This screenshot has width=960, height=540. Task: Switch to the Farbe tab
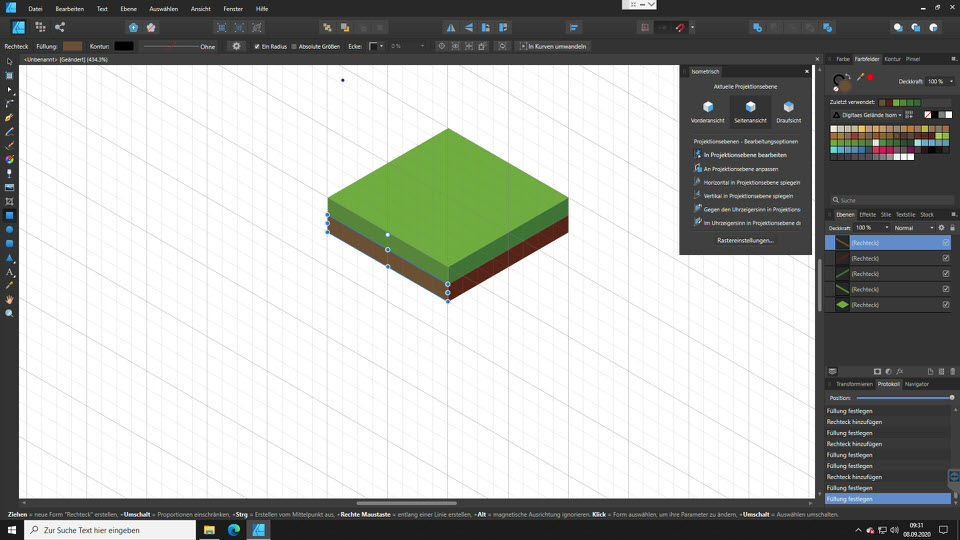[x=842, y=59]
